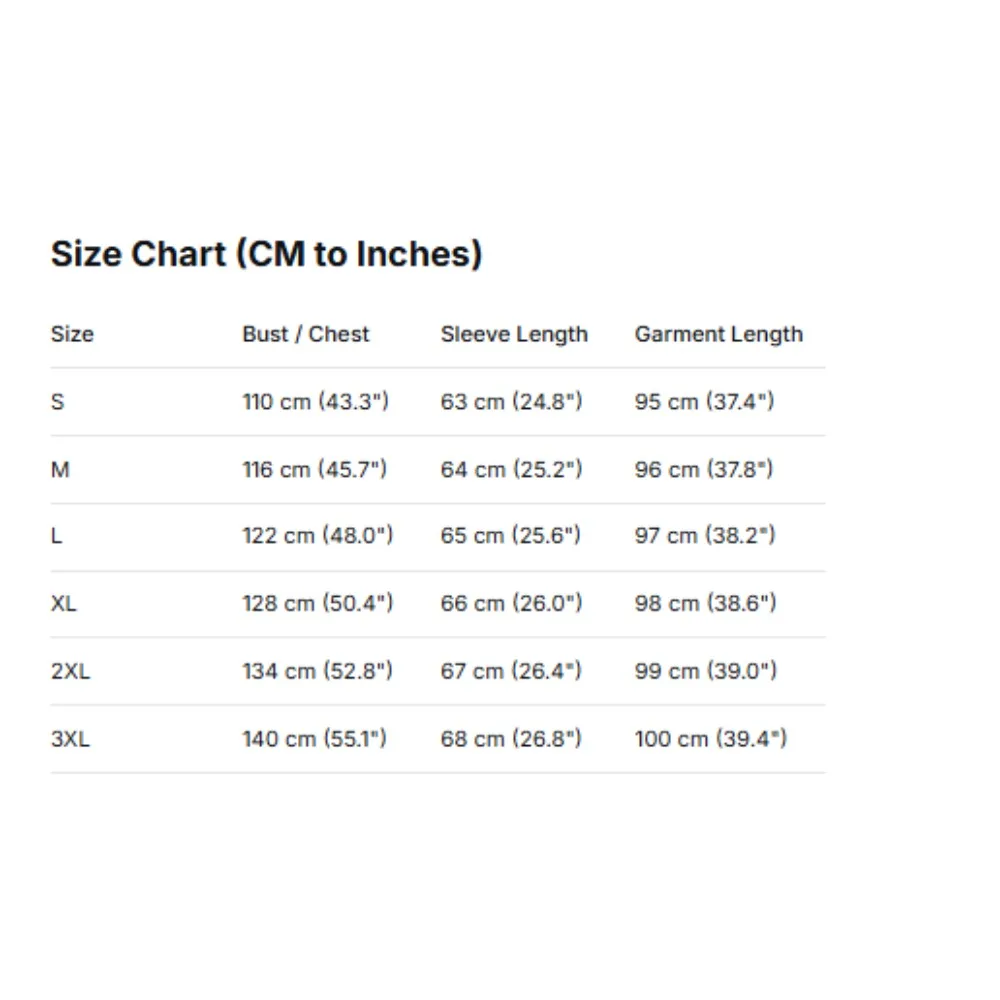Click the Sleeve Length column header
1000x1000 pixels.
click(x=514, y=335)
